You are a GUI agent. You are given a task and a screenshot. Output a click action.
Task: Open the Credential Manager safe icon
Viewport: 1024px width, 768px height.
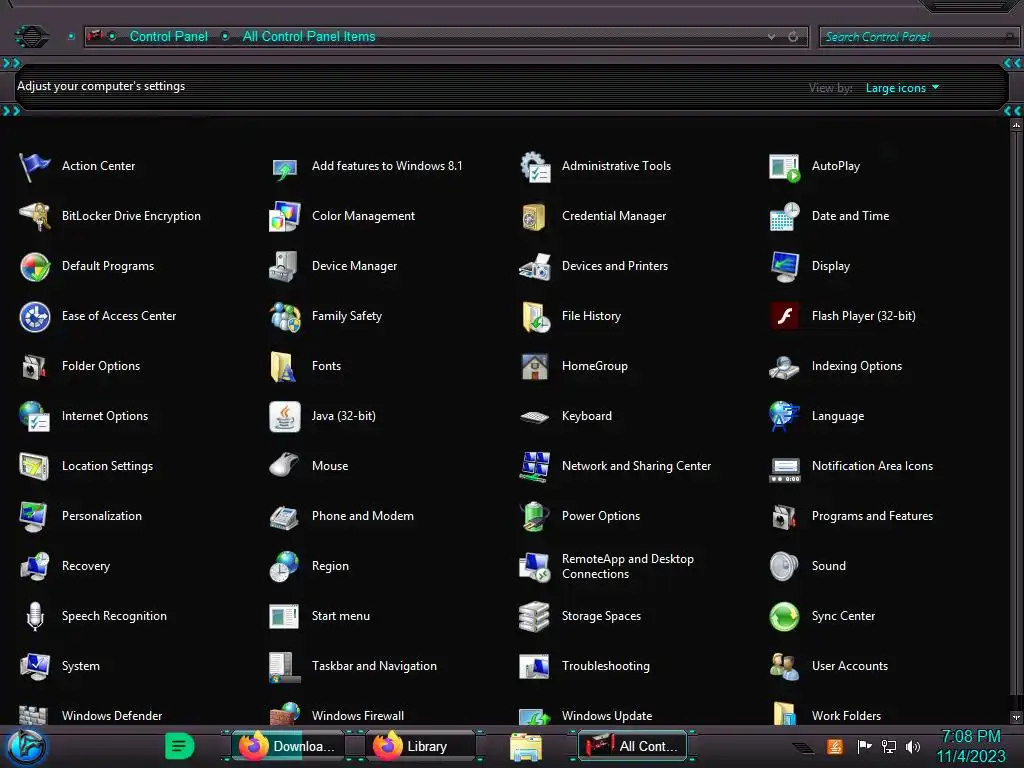point(535,216)
